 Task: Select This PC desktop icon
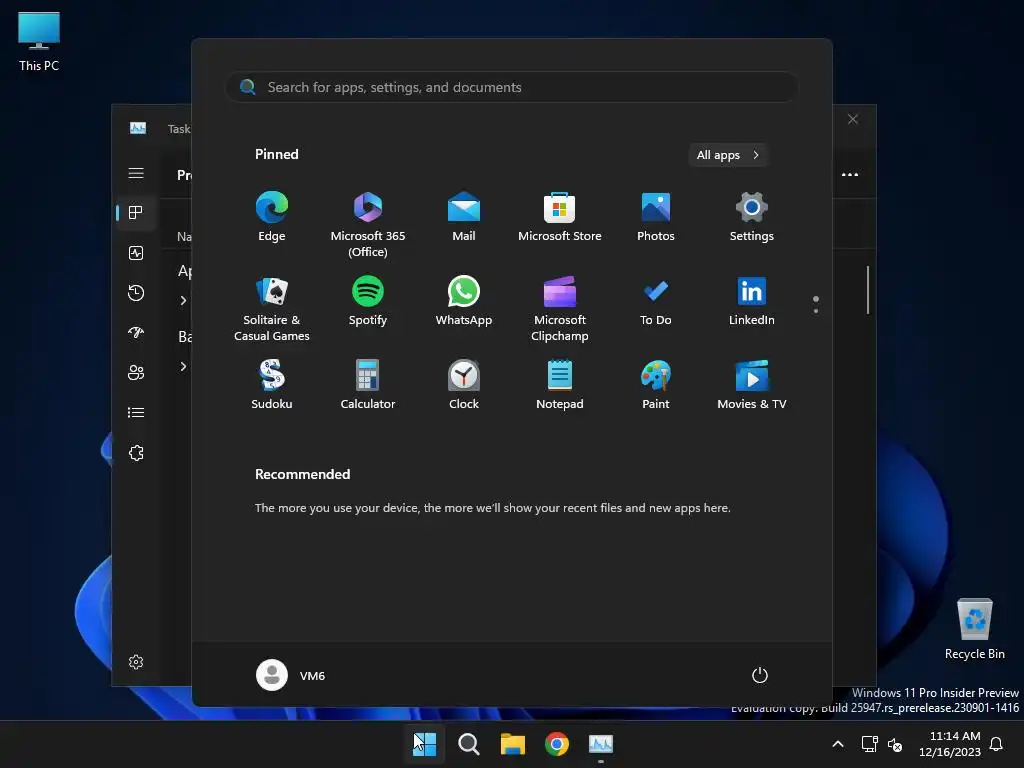click(39, 42)
